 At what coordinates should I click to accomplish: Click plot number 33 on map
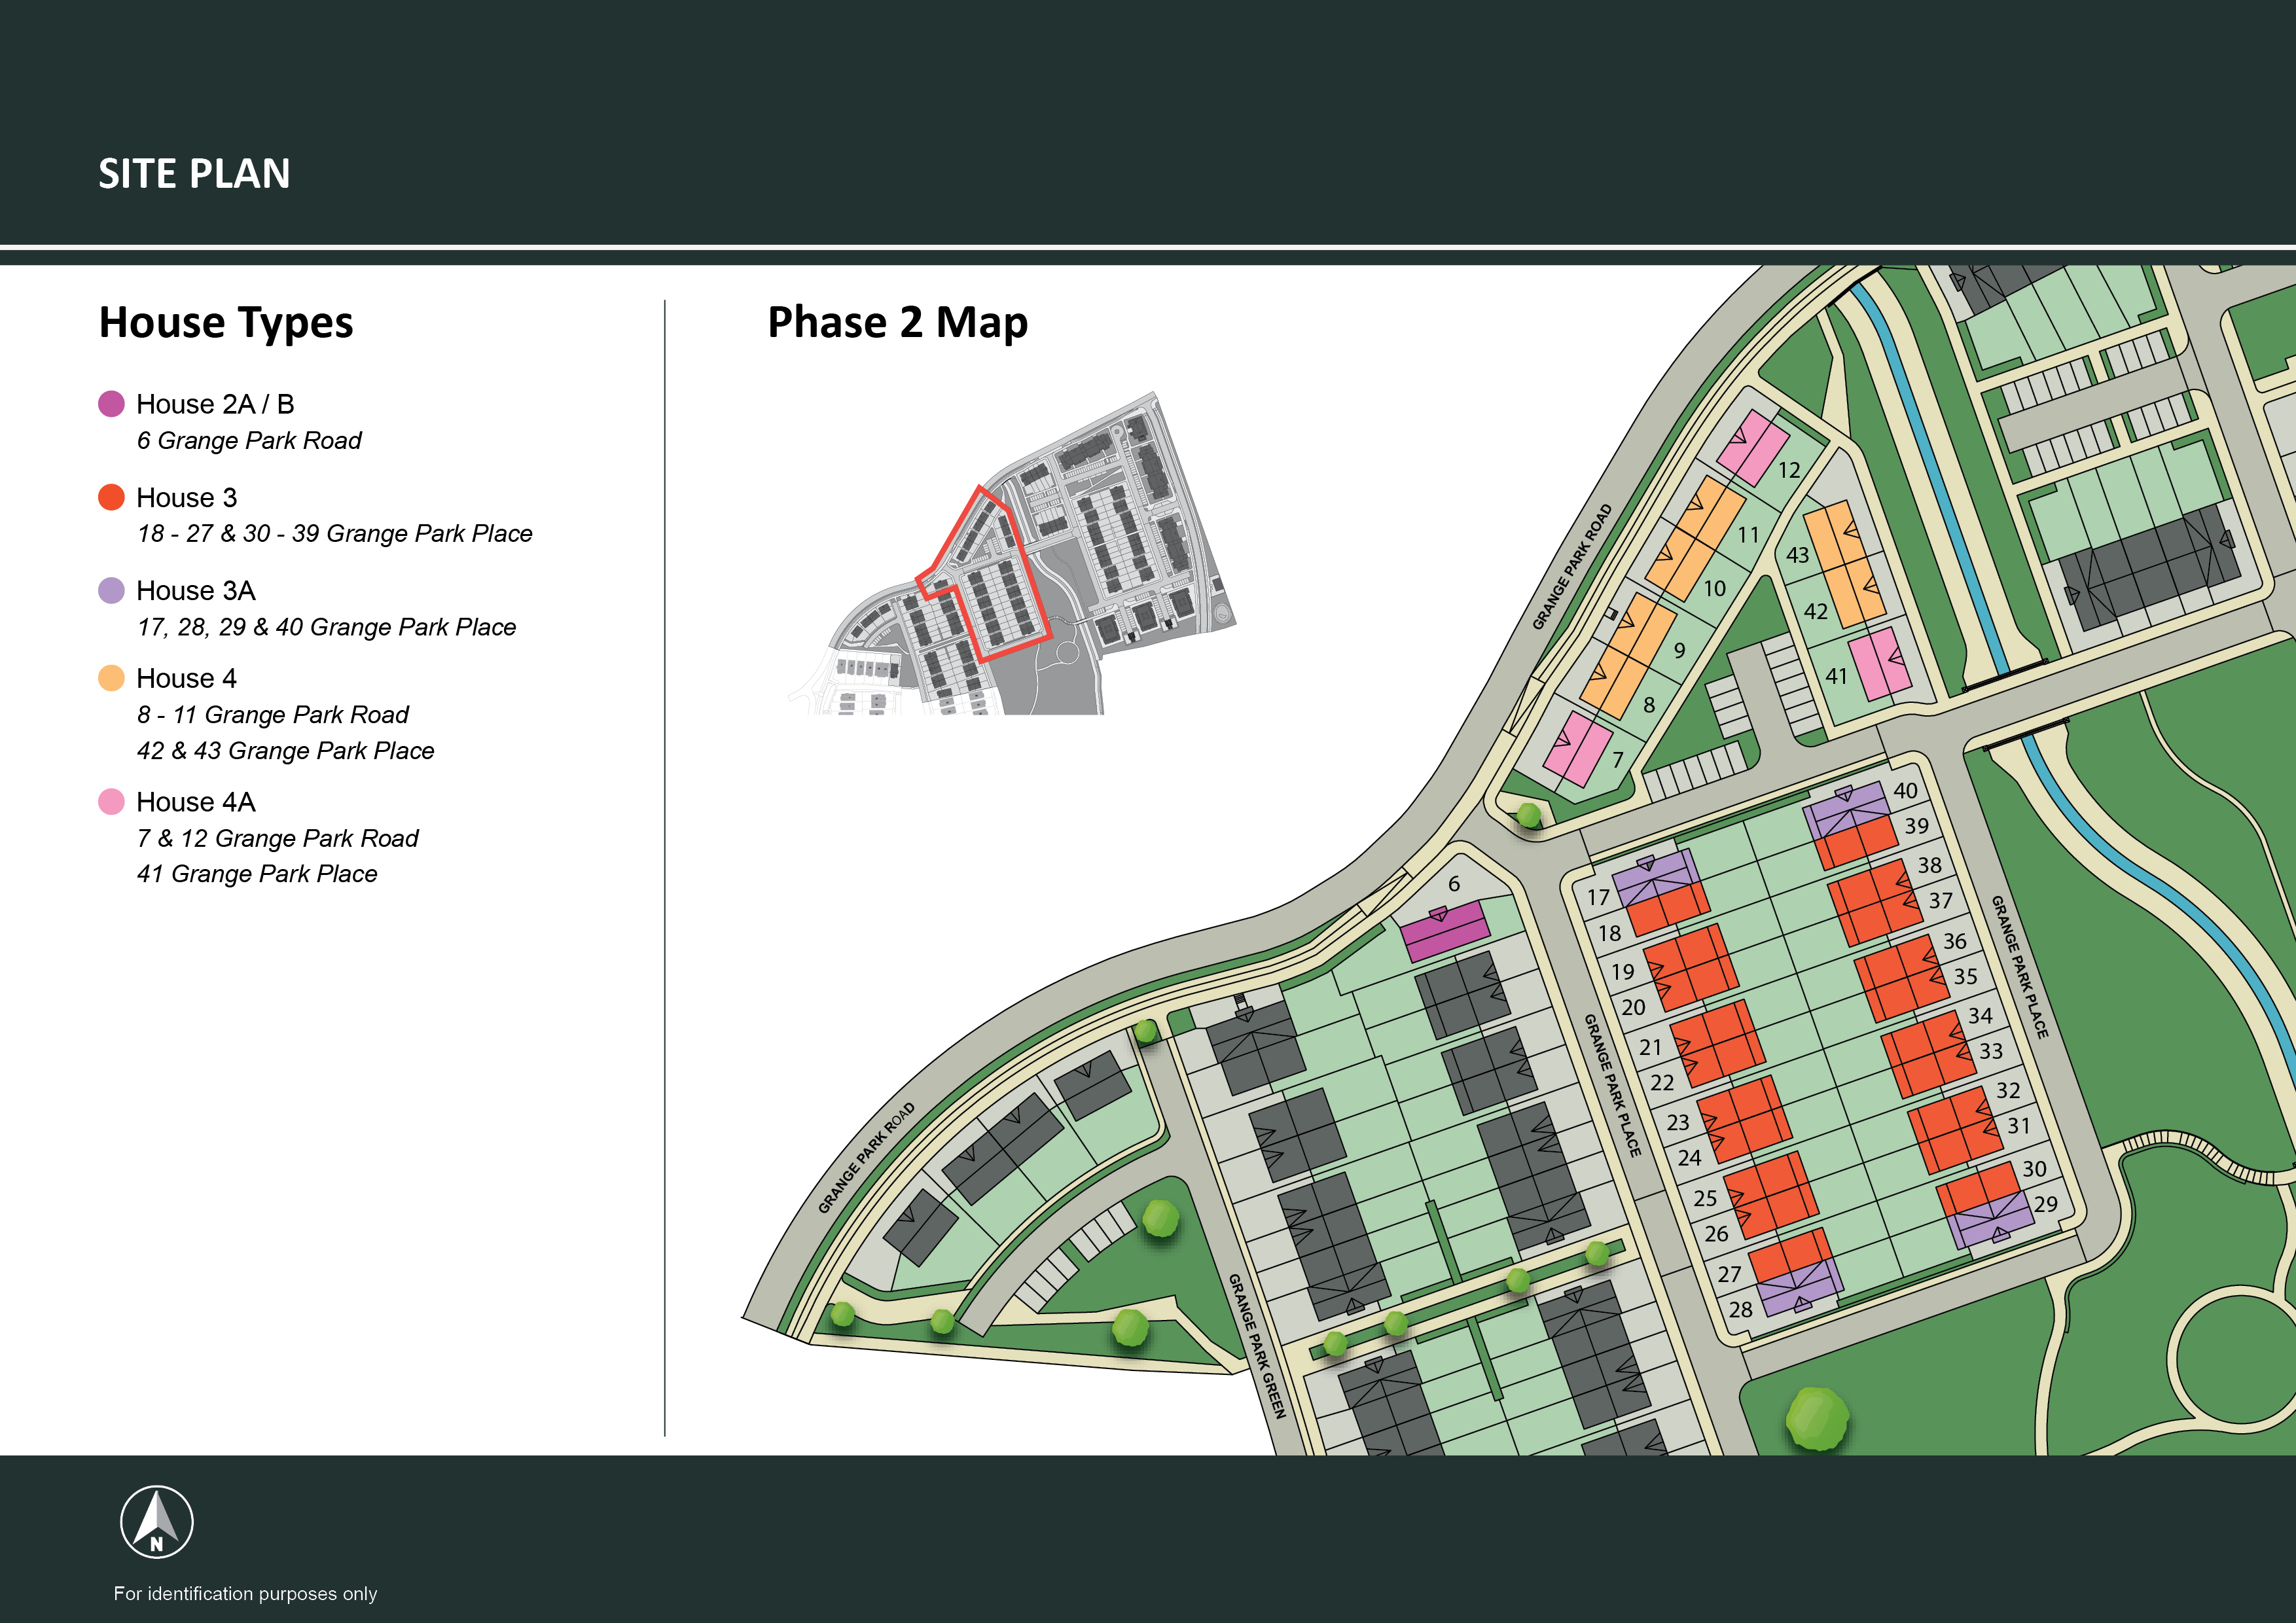[x=1990, y=1051]
